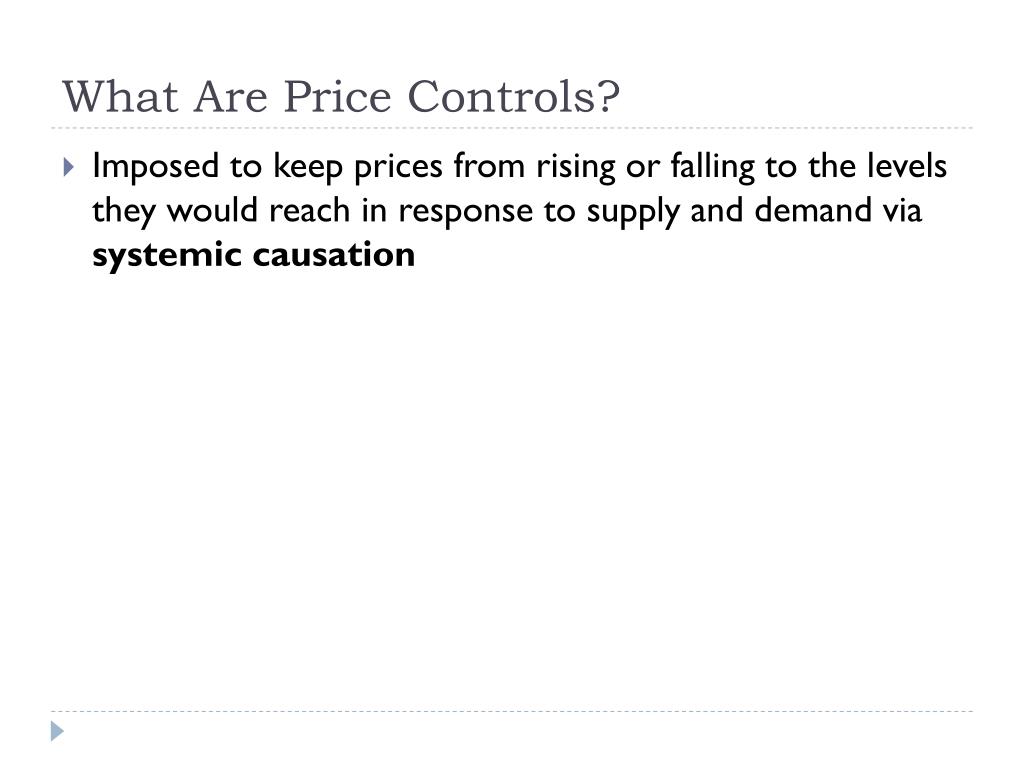Viewport: 1024px width, 768px height.
Task: Select the bold text "systemic causation"
Action: click(x=253, y=255)
